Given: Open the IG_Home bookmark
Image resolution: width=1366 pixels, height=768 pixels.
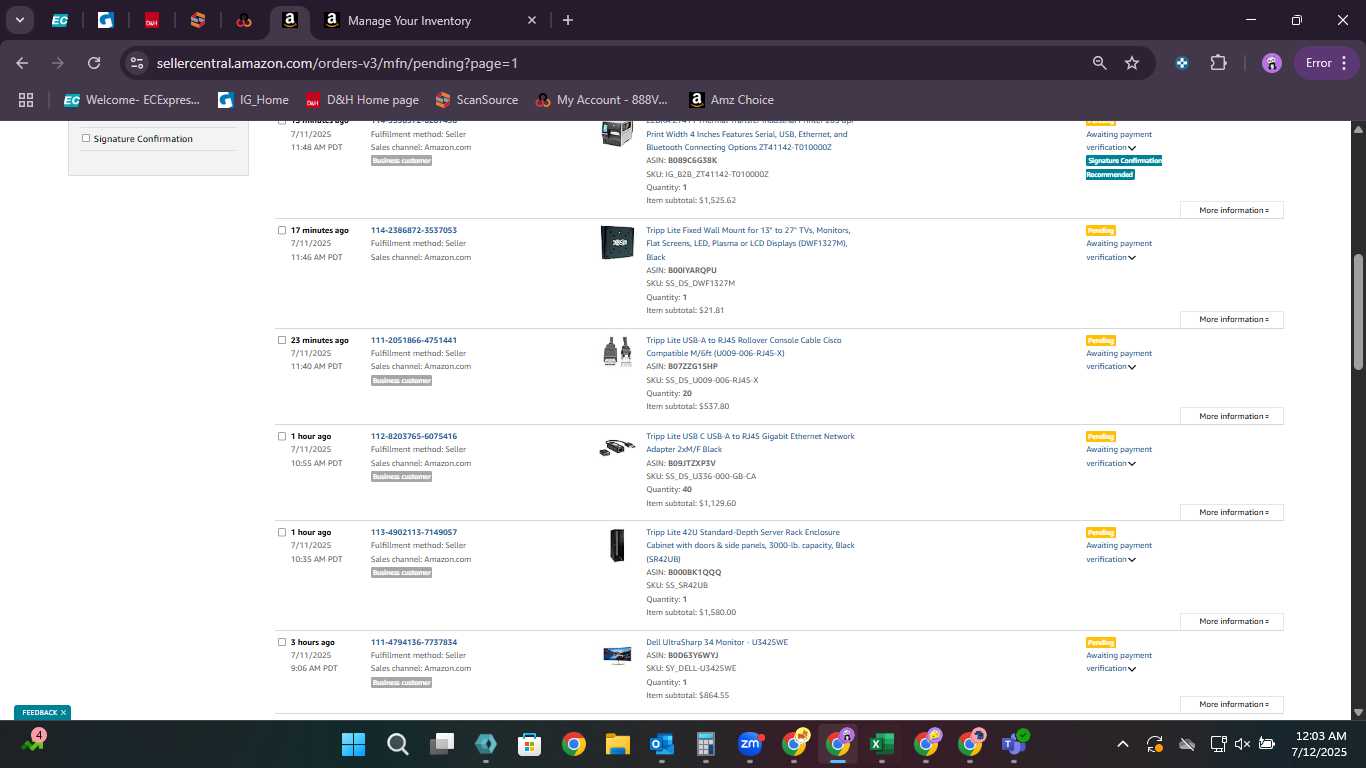Looking at the screenshot, I should click(252, 100).
